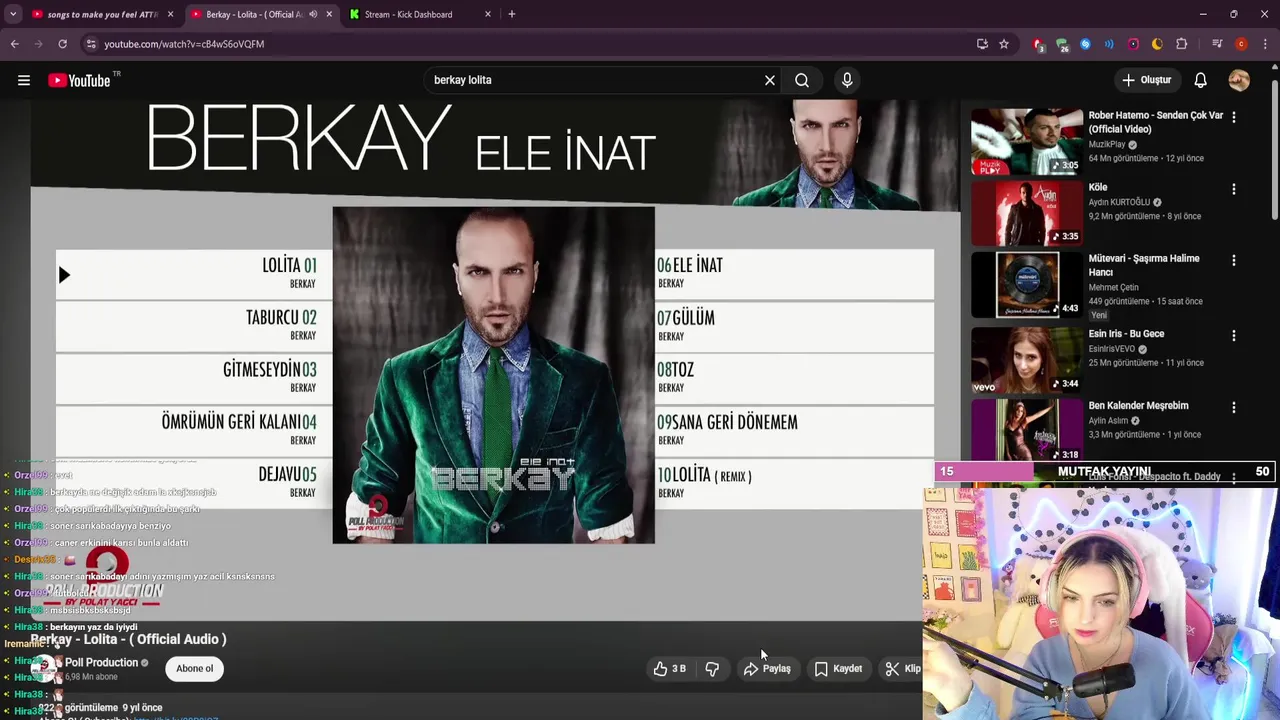This screenshot has height=720, width=1280.
Task: Click the Oluştur create button
Action: coord(1146,80)
